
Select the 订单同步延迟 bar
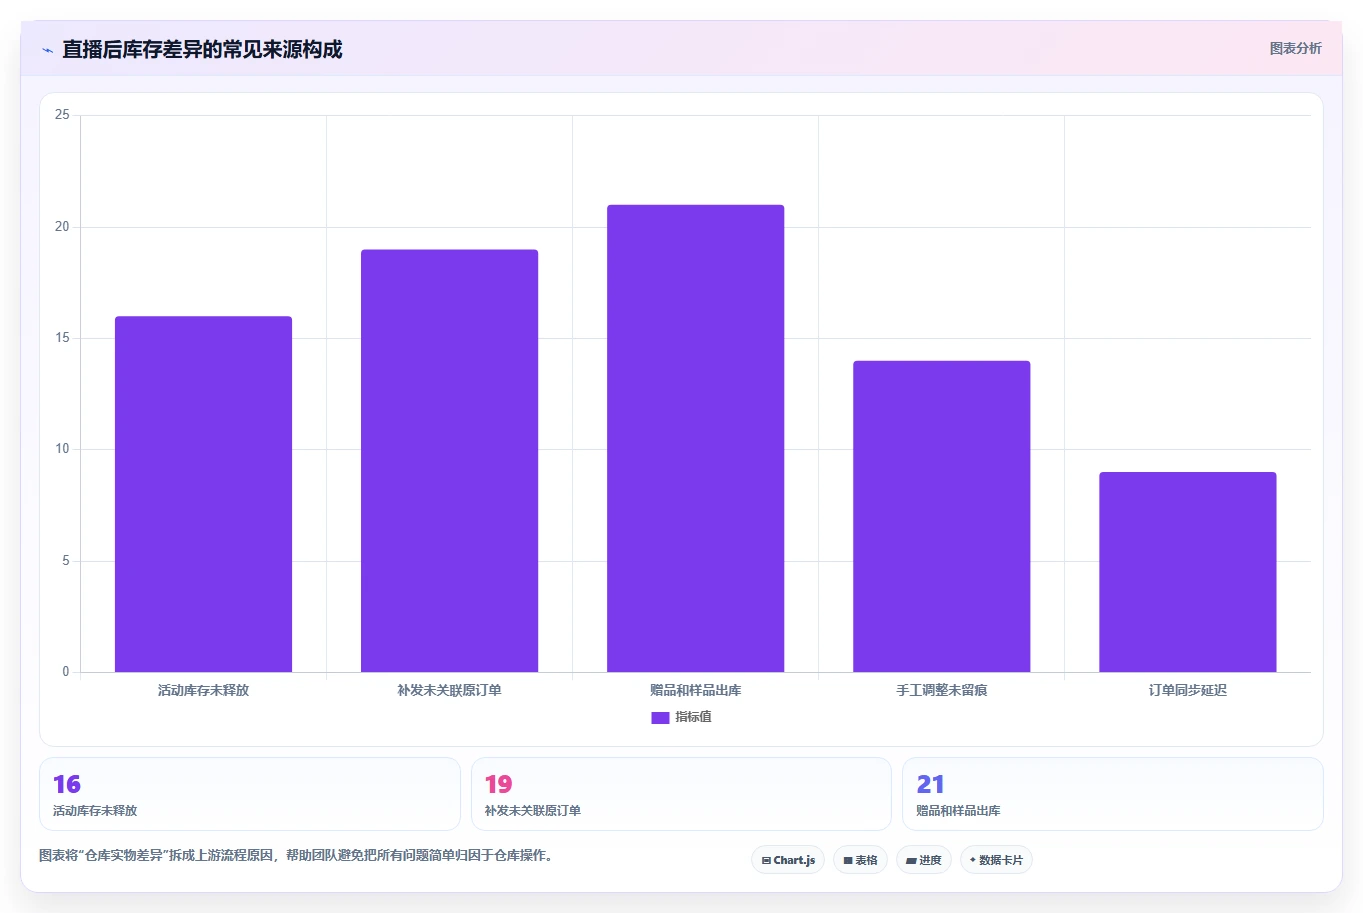coord(1187,572)
